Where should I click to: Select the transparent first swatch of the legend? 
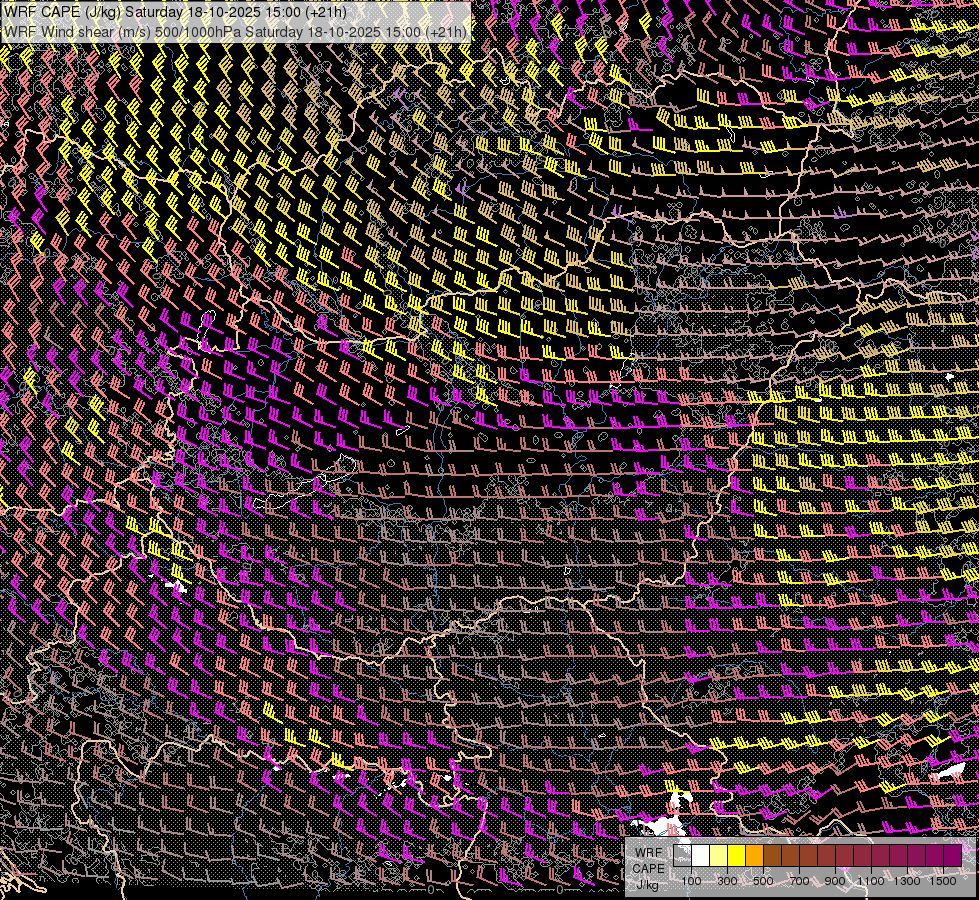[x=682, y=856]
